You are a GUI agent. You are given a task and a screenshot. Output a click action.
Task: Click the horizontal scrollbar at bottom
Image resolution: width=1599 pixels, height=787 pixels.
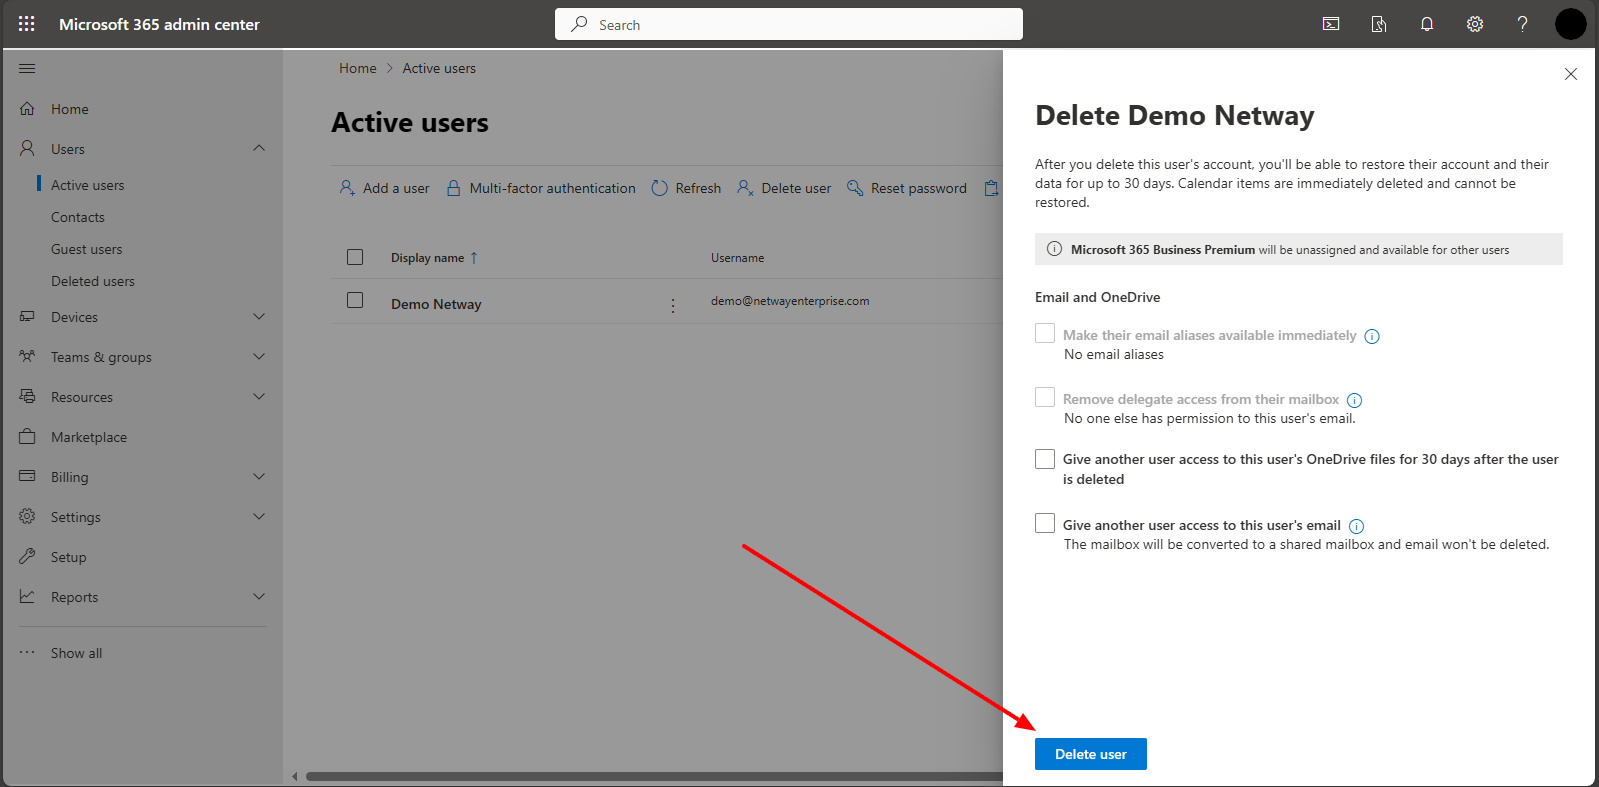650,776
